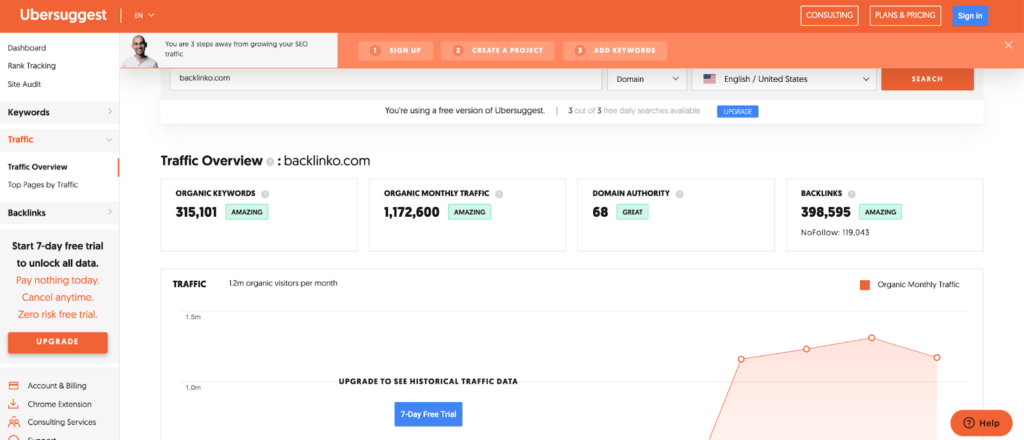This screenshot has width=1024, height=440.
Task: Open the Domain type dropdown
Action: pos(646,79)
